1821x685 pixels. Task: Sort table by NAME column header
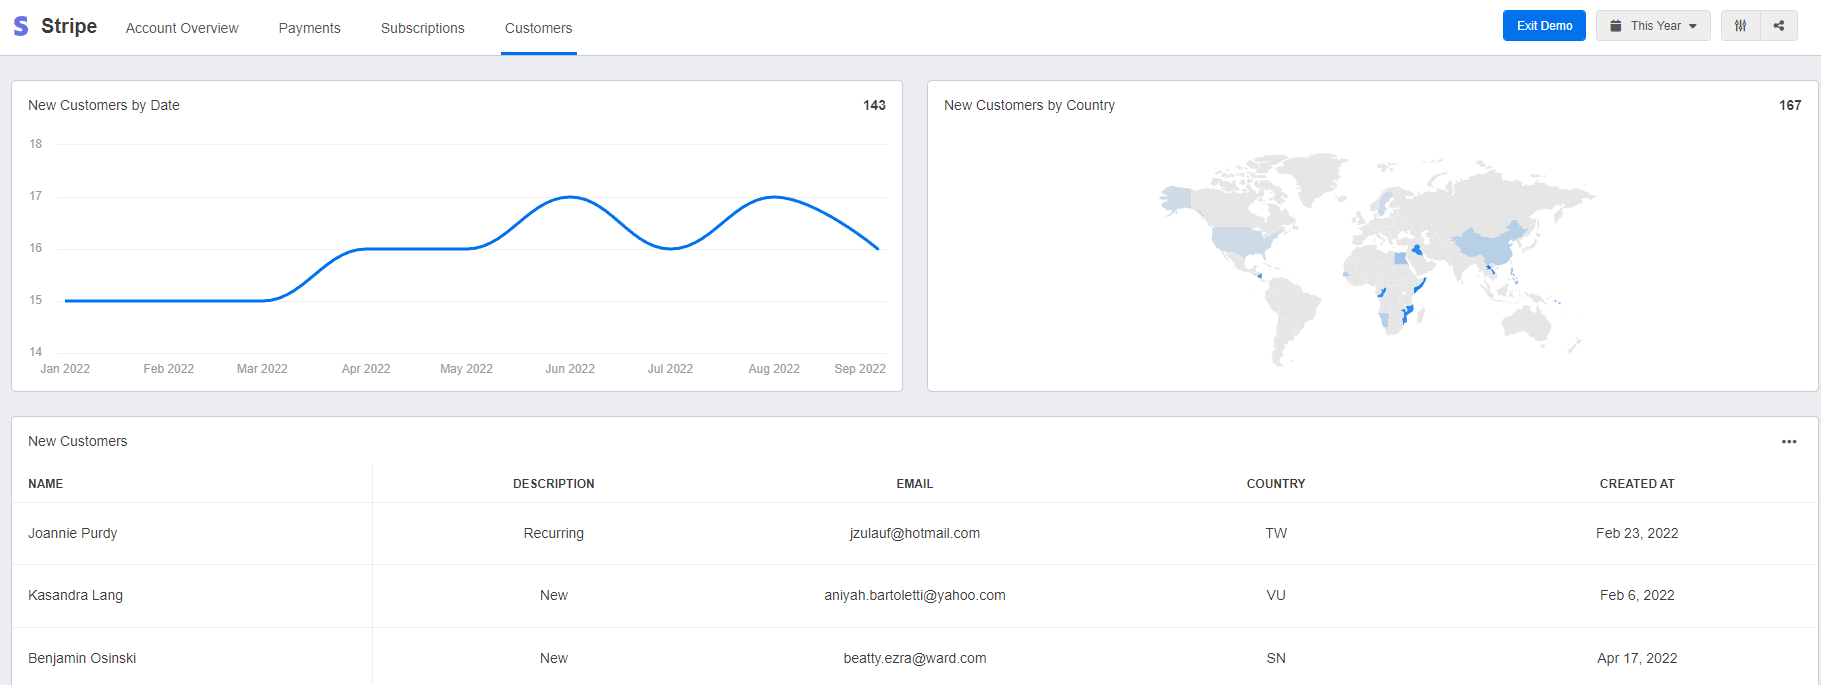(x=46, y=484)
